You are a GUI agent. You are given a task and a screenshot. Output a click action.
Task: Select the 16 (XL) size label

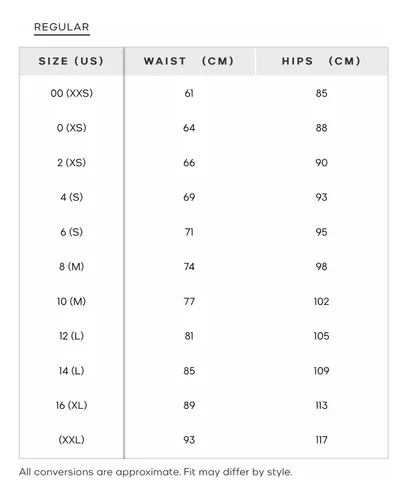pos(71,405)
